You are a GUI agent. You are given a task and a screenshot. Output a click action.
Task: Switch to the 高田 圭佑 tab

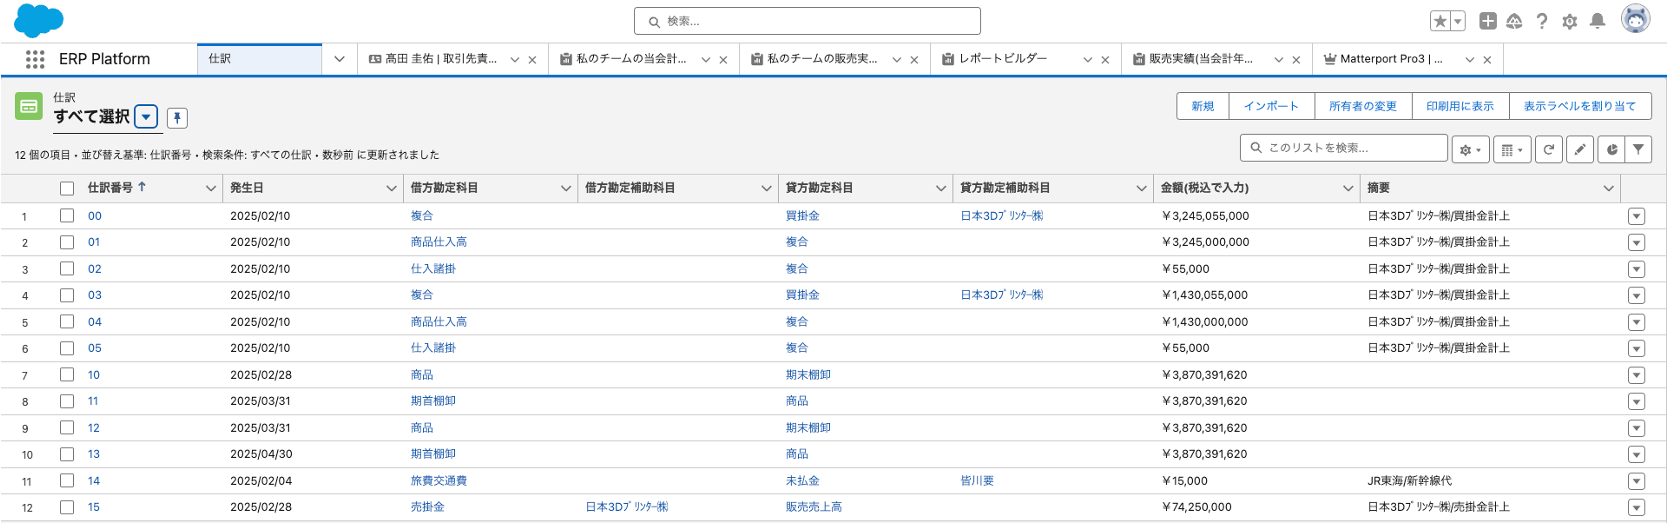pos(433,59)
